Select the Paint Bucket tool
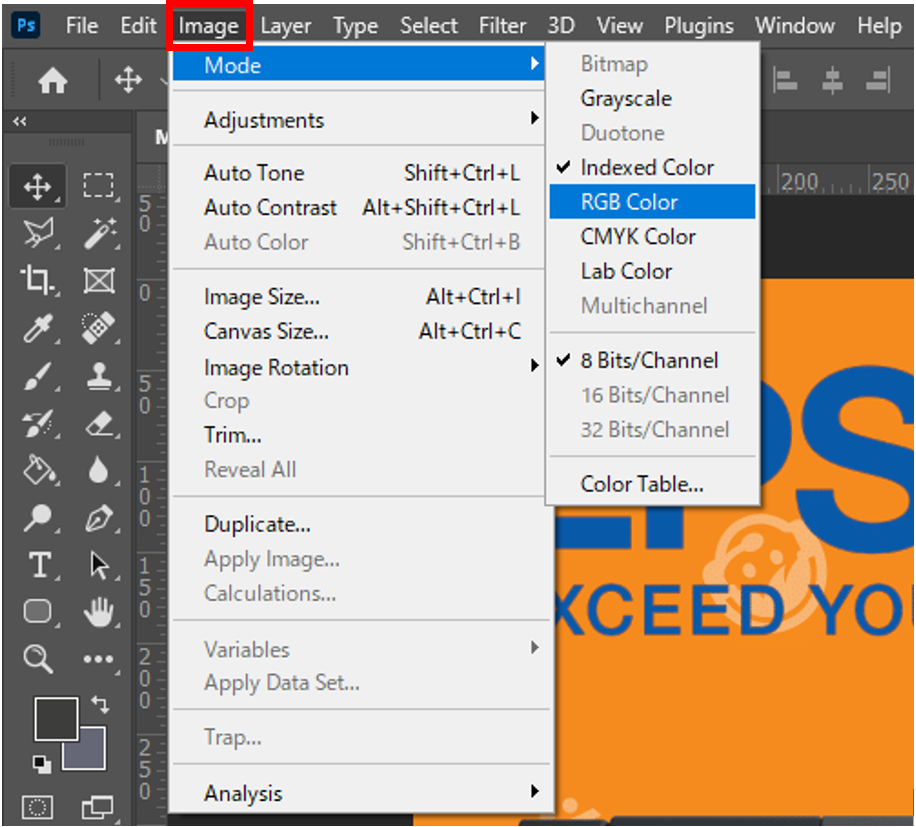916x827 pixels. point(38,470)
